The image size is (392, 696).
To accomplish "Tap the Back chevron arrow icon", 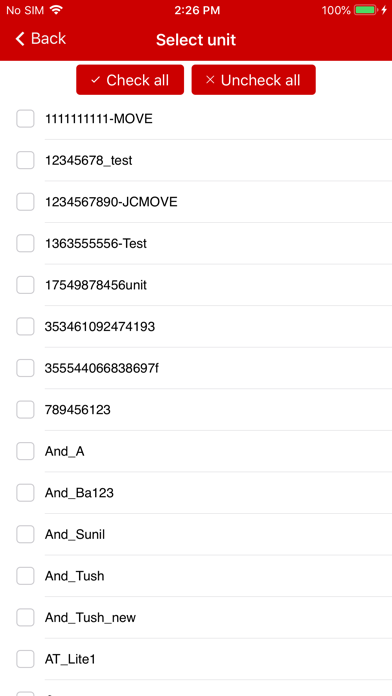I will (x=20, y=39).
